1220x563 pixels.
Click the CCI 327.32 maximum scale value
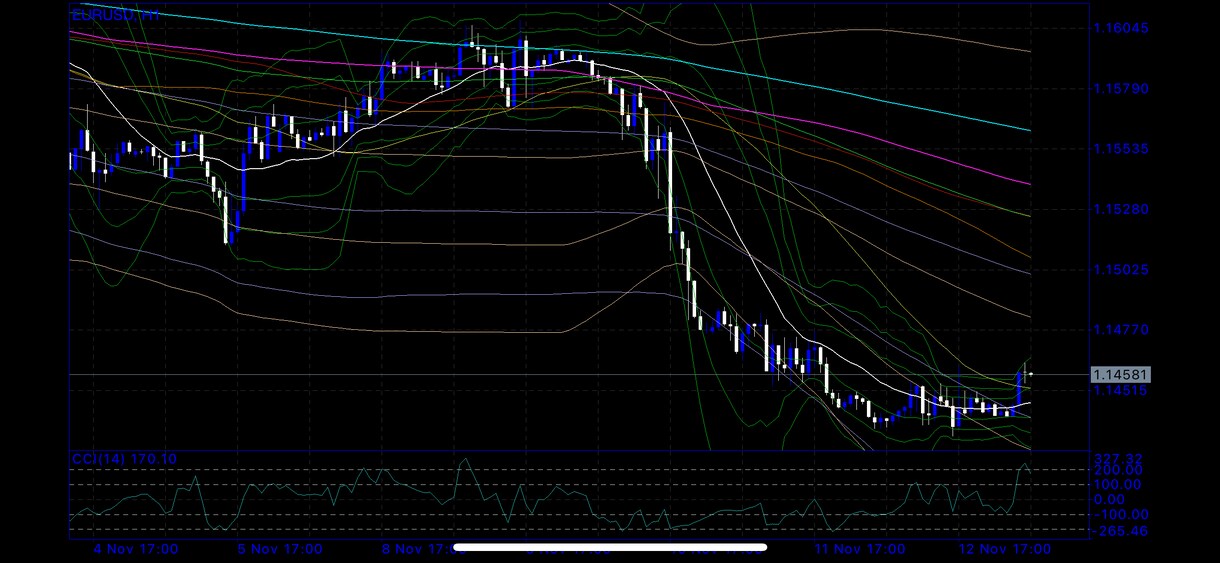1119,458
